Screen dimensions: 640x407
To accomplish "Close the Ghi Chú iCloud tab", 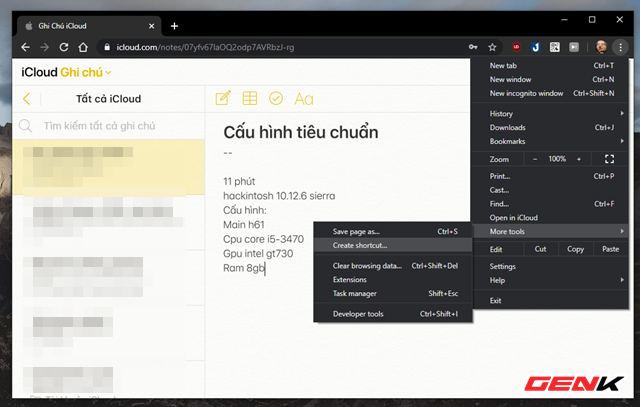I will (151, 26).
